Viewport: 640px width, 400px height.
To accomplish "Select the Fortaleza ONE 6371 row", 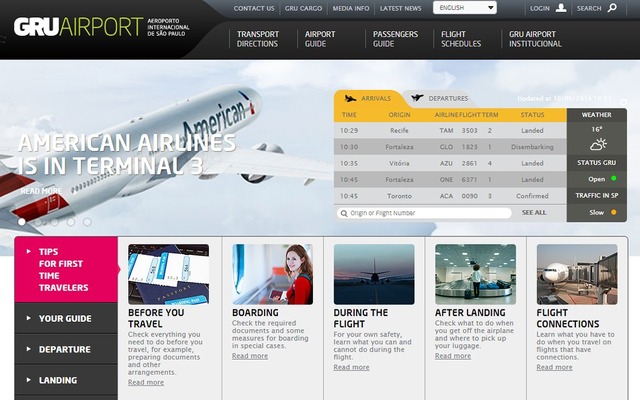I will 450,180.
